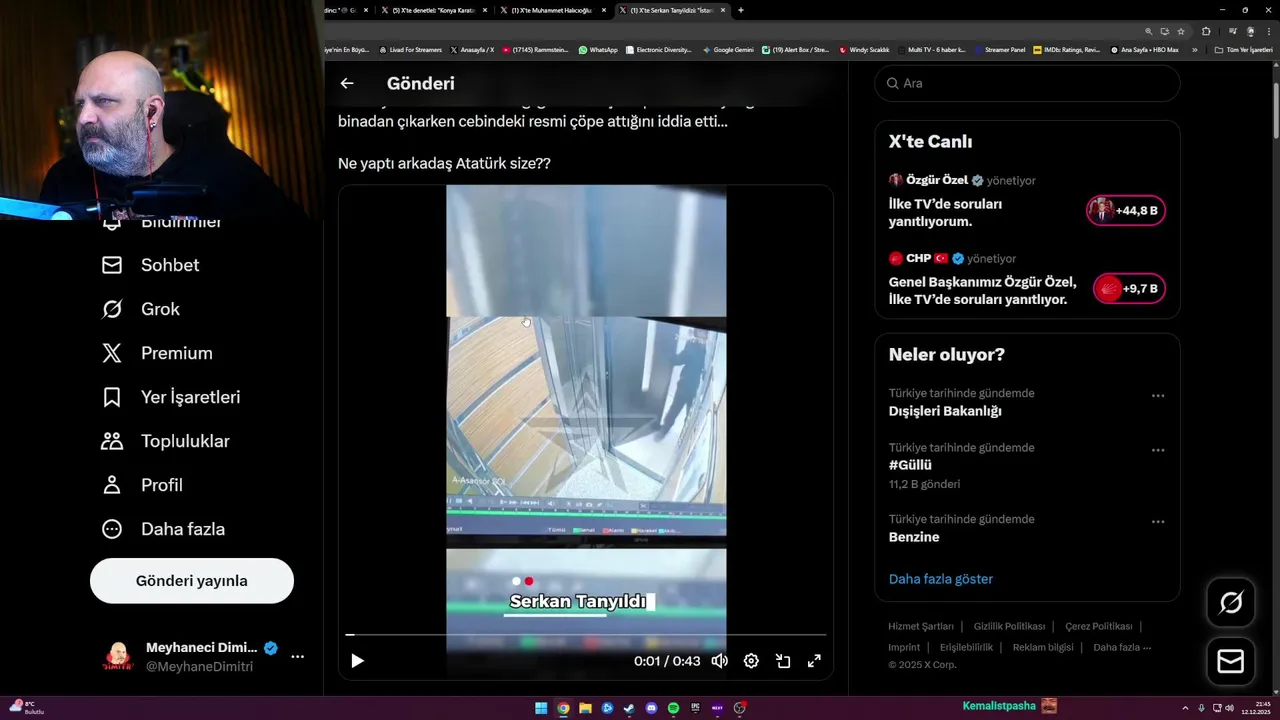Open Spotify from the taskbar
Screen dimensions: 1280x720
(x=673, y=708)
